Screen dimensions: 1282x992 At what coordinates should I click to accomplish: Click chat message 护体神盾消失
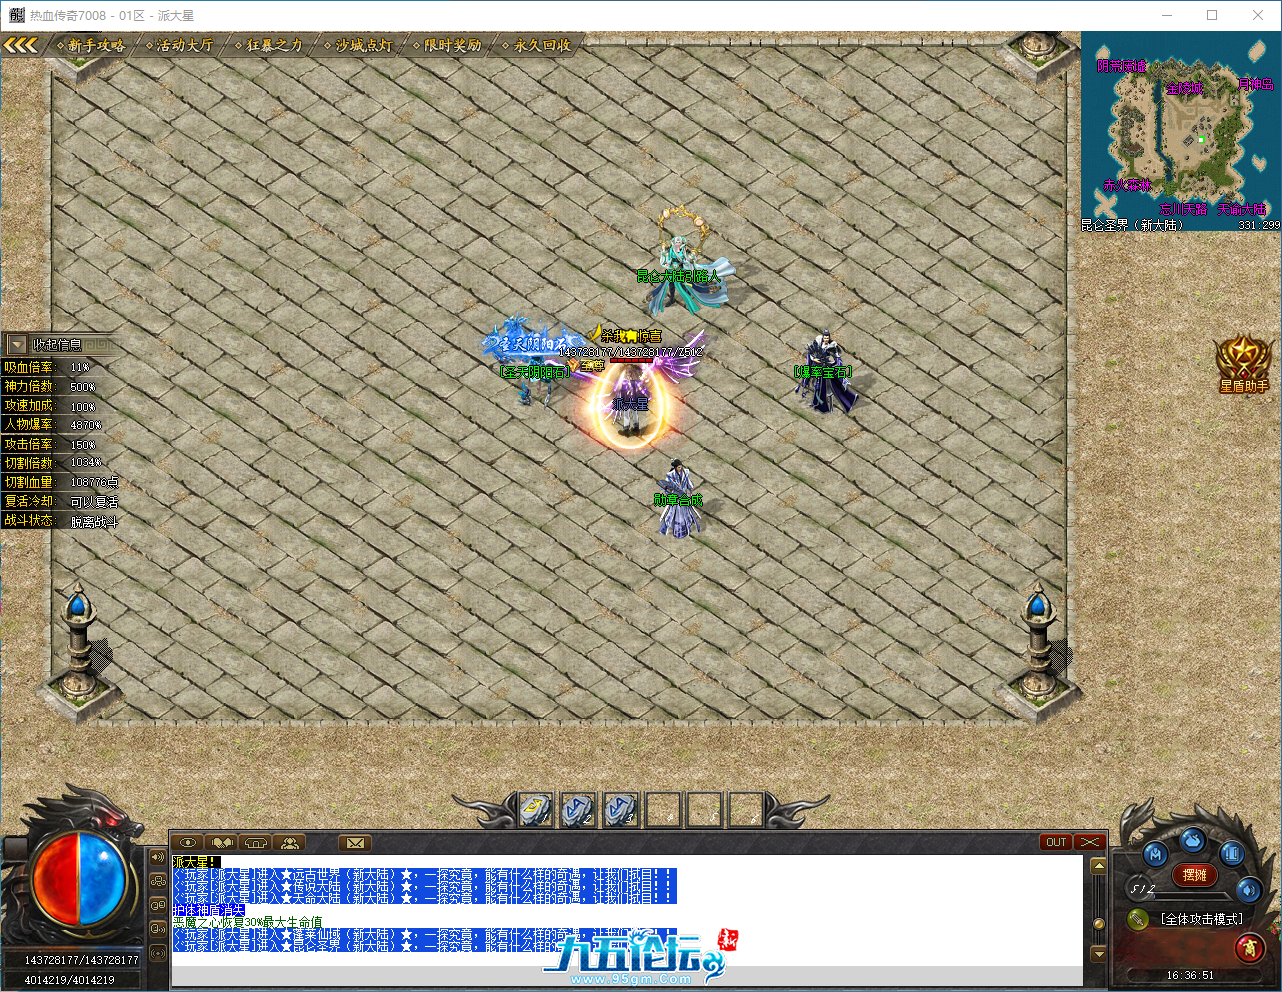click(208, 910)
